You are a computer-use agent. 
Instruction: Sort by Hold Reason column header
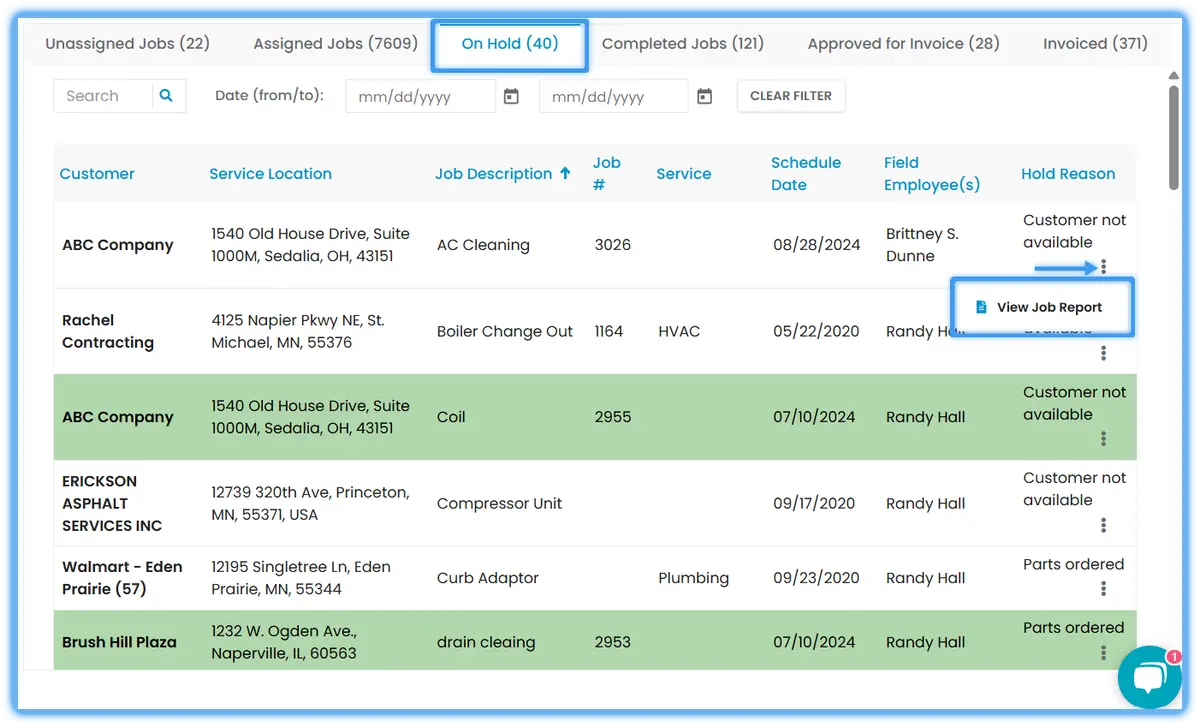[1068, 173]
